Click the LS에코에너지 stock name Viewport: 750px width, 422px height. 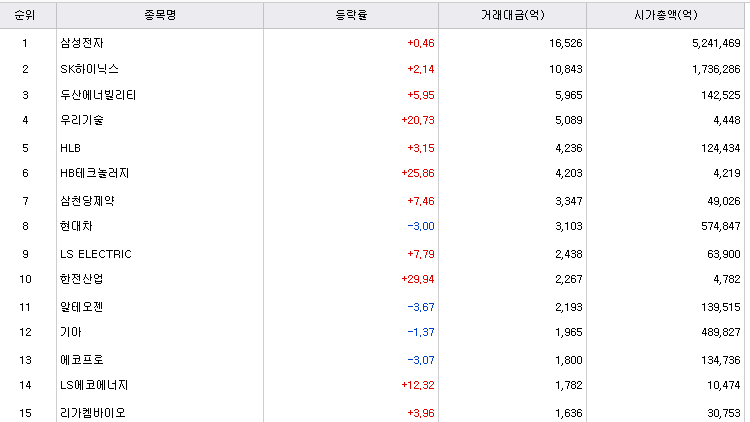(x=94, y=385)
